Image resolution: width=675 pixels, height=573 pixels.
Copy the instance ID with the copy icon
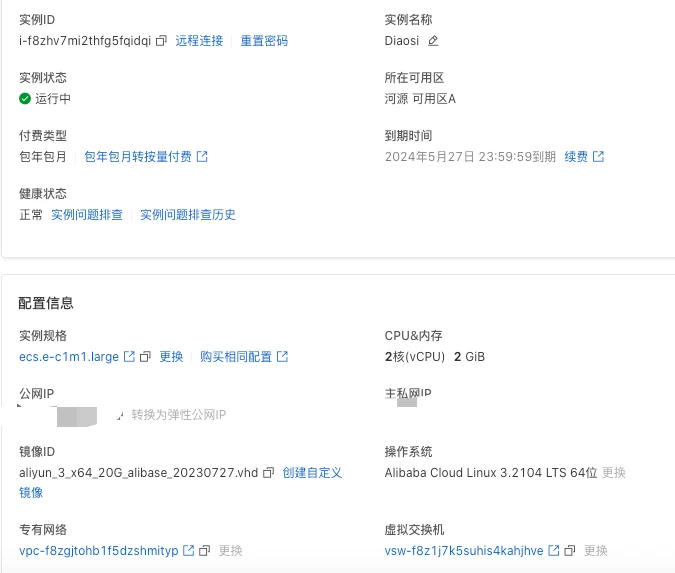coord(161,41)
